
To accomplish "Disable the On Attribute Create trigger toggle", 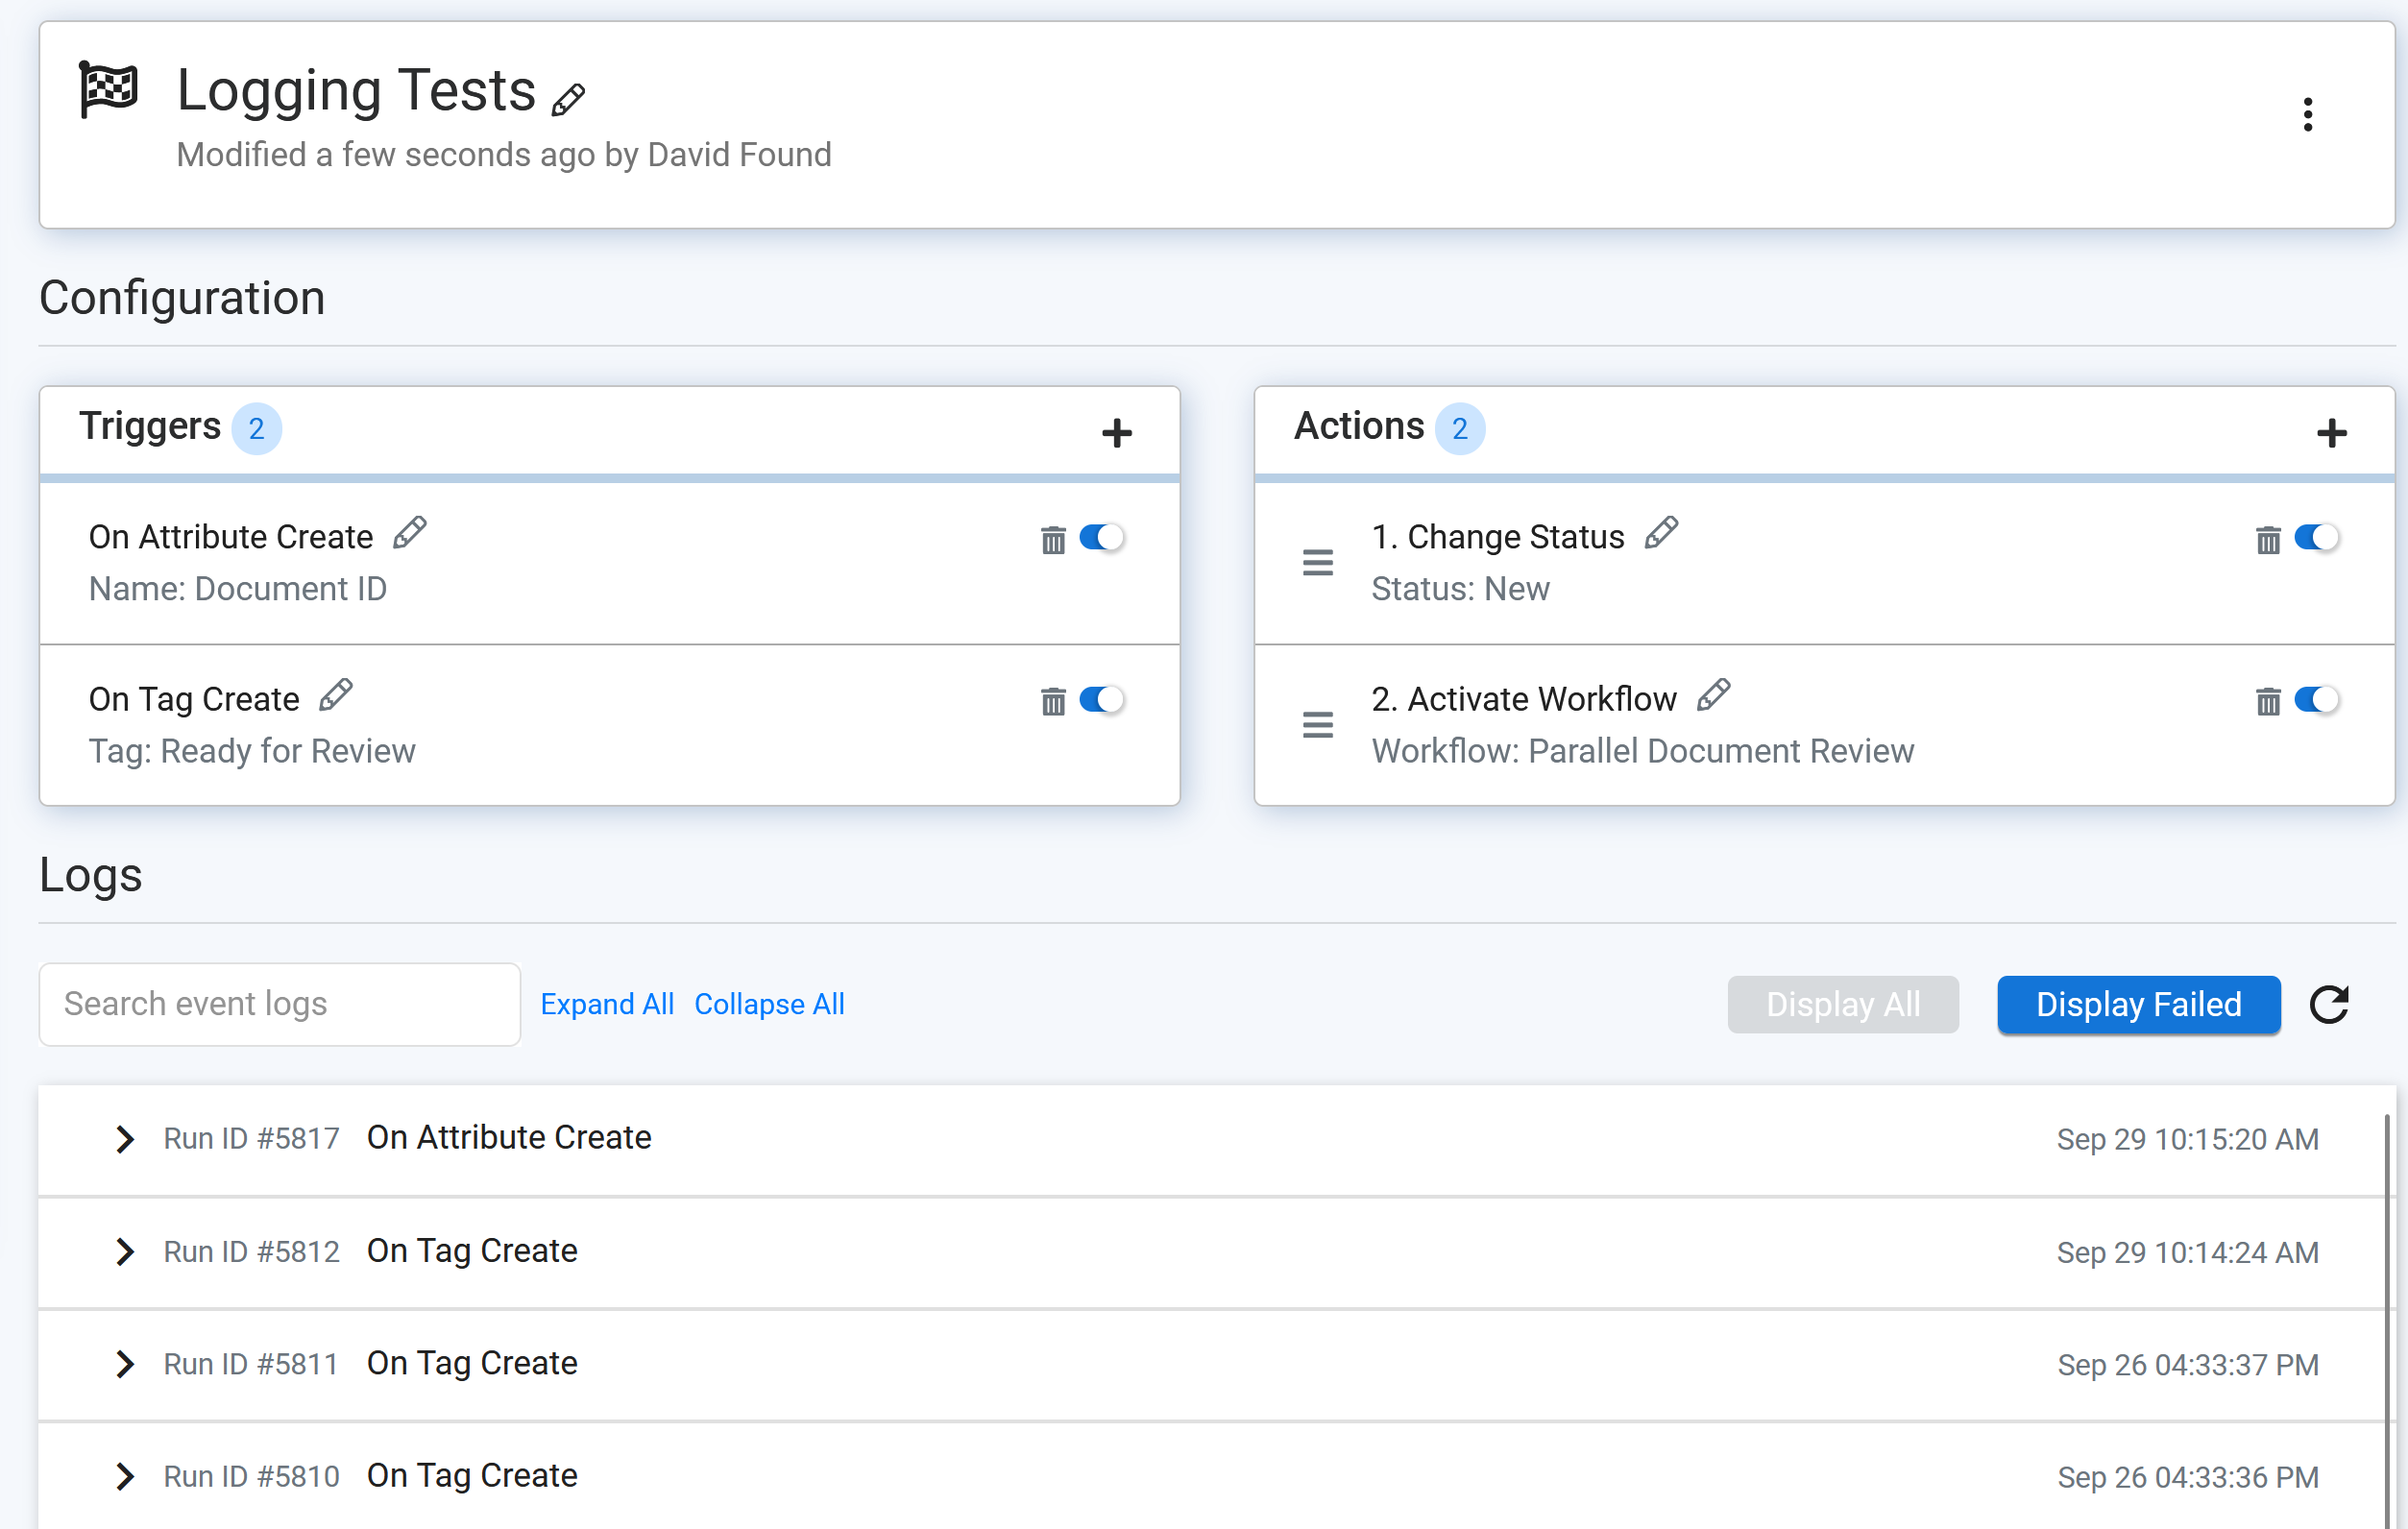I will (x=1101, y=538).
